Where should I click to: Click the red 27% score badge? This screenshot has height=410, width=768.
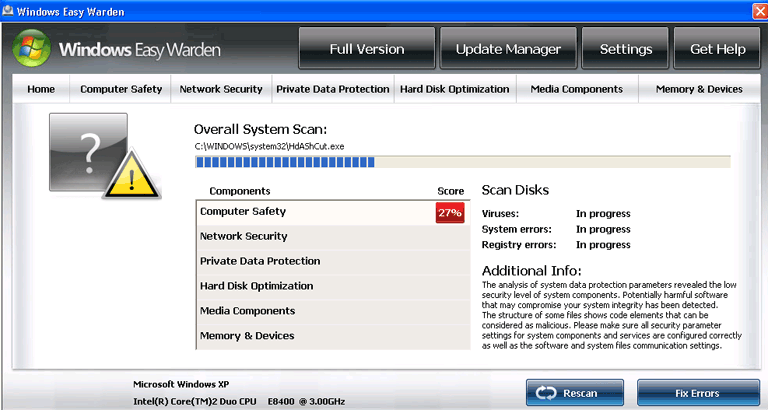tap(449, 212)
